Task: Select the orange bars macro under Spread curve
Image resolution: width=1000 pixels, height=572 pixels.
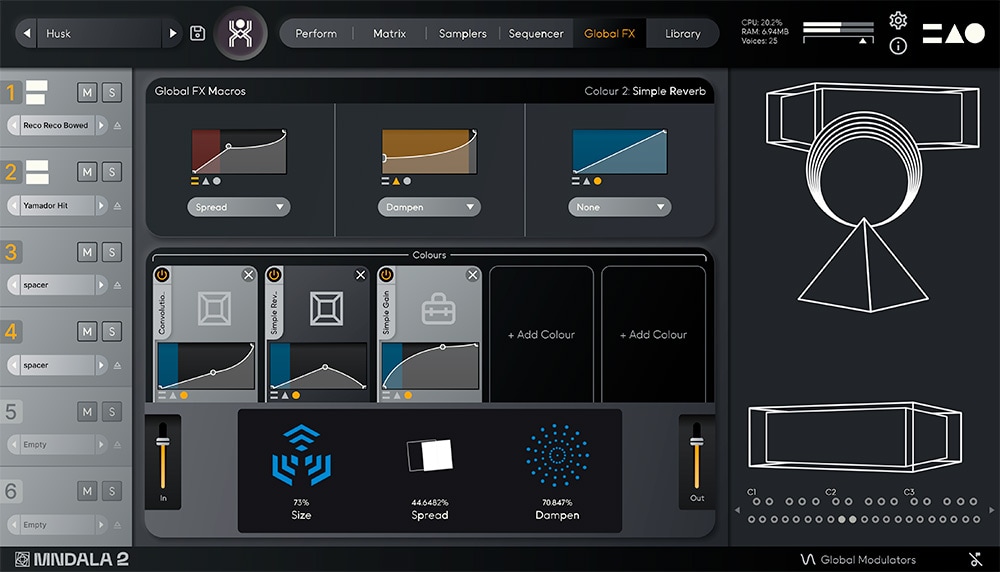Action: pyautogui.click(x=195, y=181)
